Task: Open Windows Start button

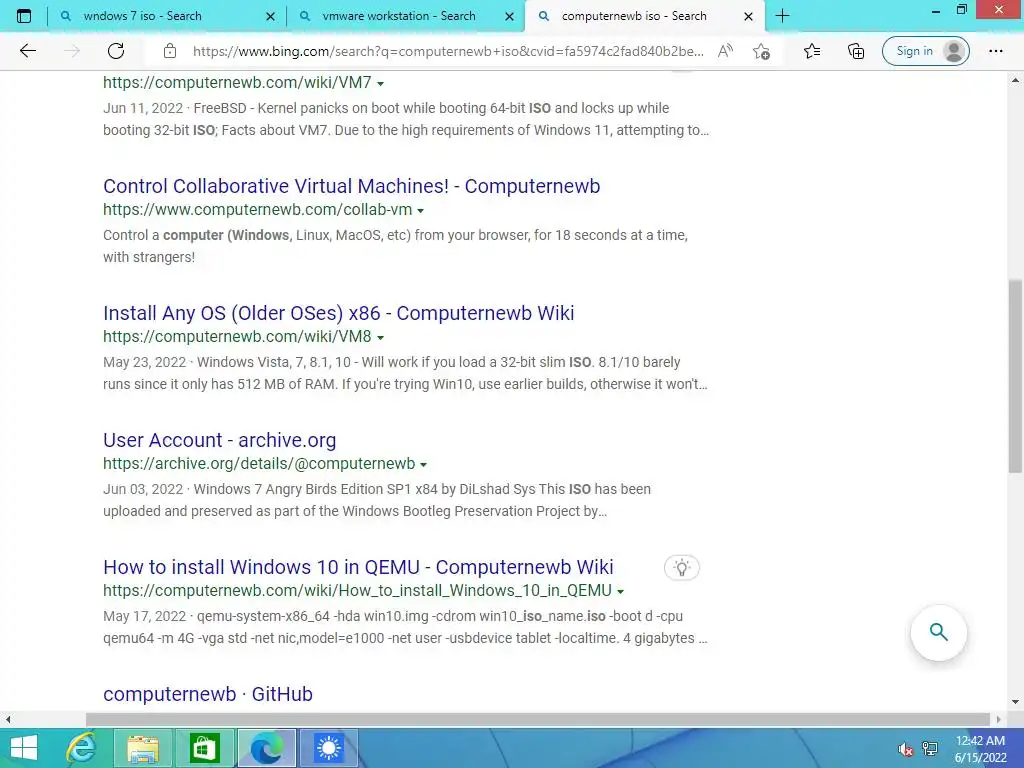Action: click(x=24, y=748)
